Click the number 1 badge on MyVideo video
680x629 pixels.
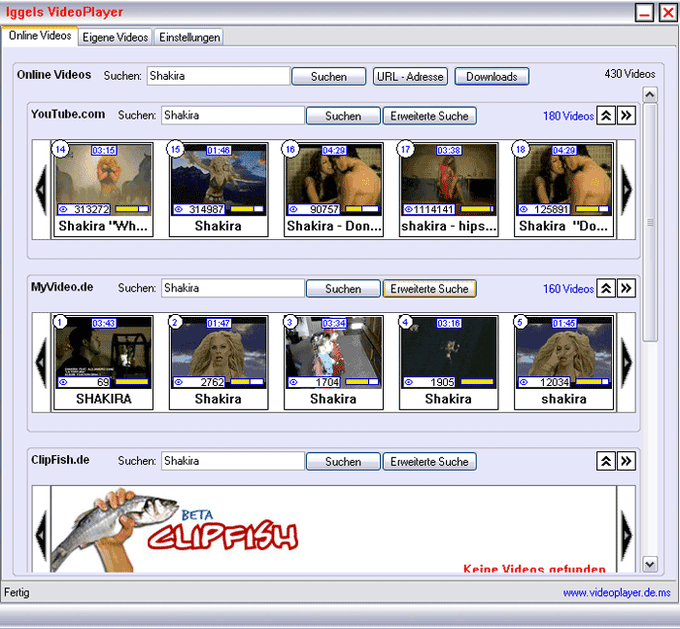(x=60, y=322)
